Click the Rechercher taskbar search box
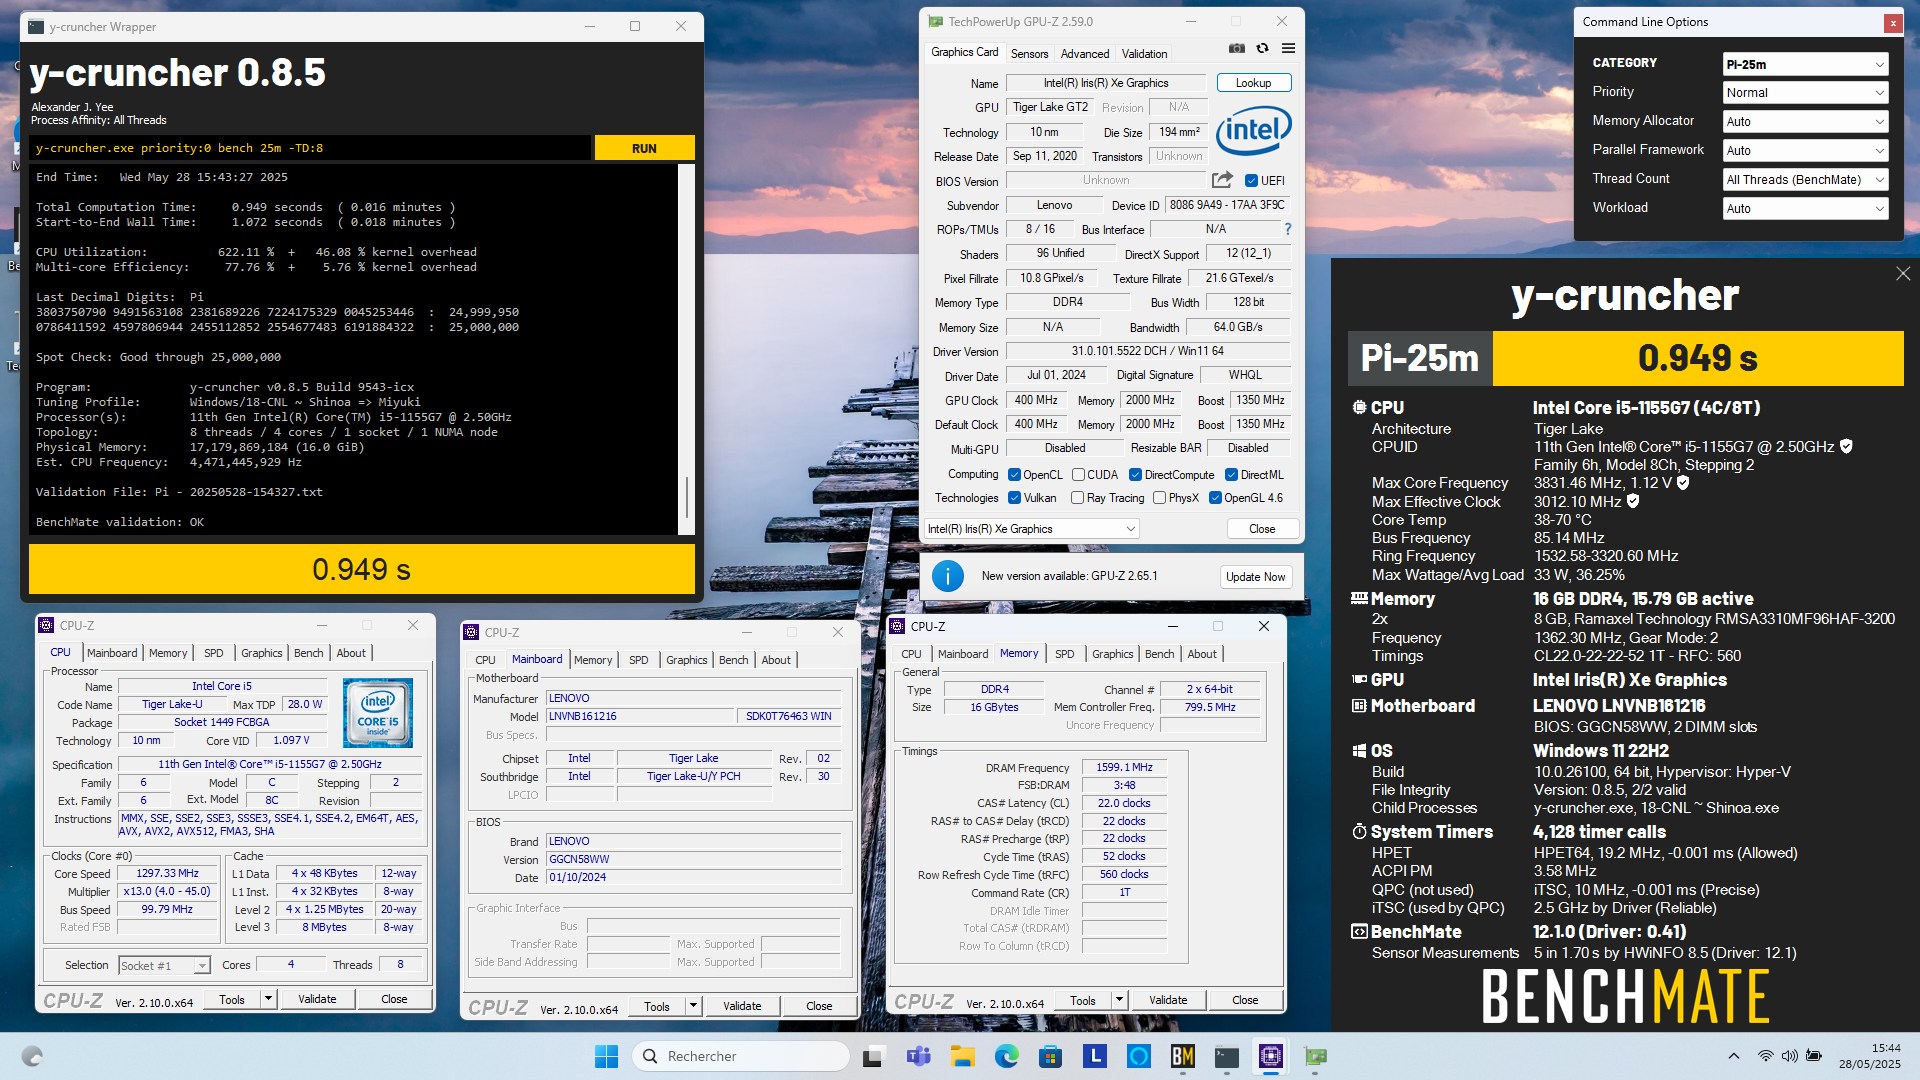This screenshot has height=1080, width=1920. [x=741, y=1056]
